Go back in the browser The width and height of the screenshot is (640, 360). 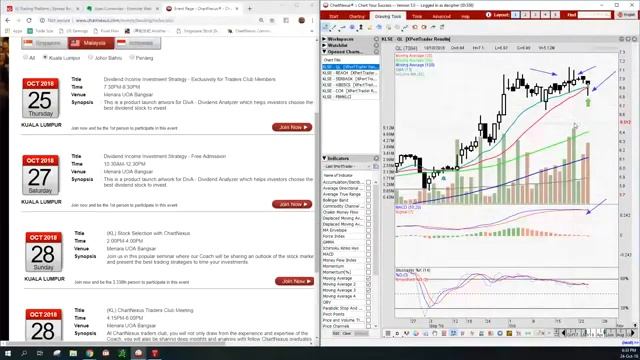point(8,20)
